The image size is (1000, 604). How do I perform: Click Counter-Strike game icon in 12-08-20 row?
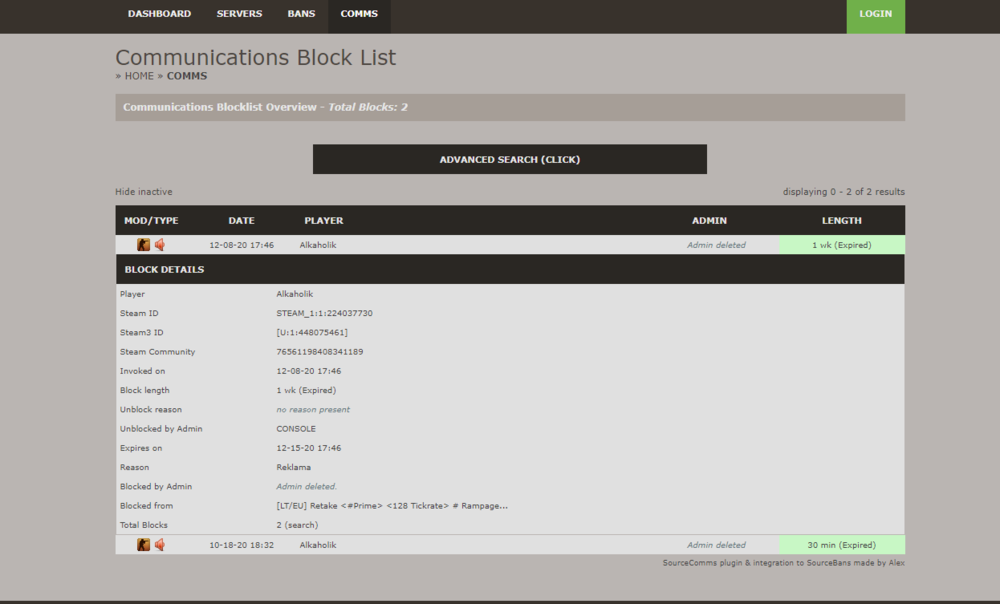pos(143,245)
